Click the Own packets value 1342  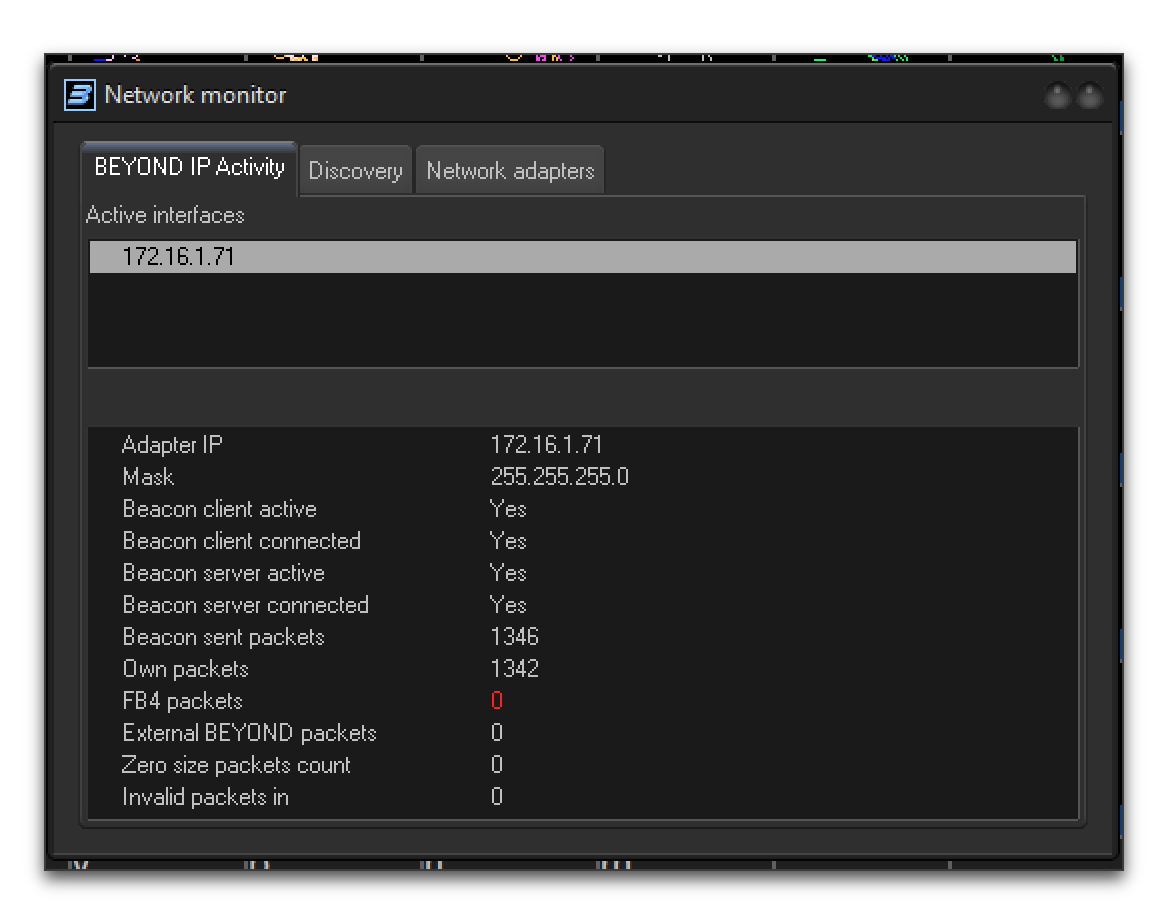[515, 669]
